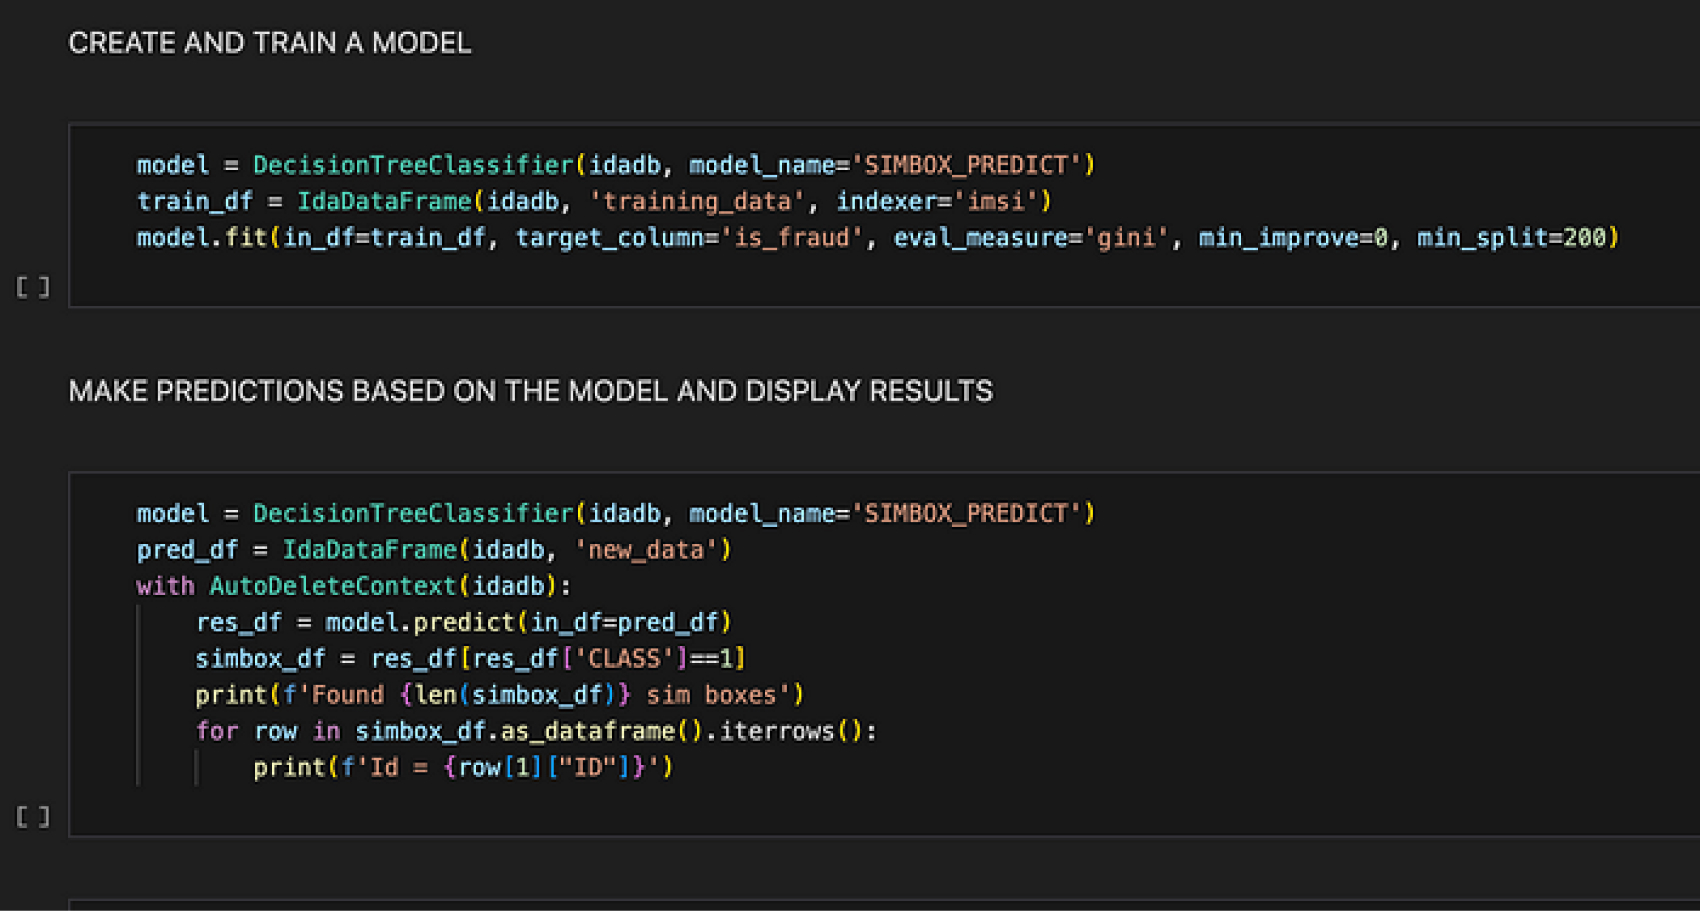
Task: Click the AutoDeleteContext call
Action: [332, 586]
